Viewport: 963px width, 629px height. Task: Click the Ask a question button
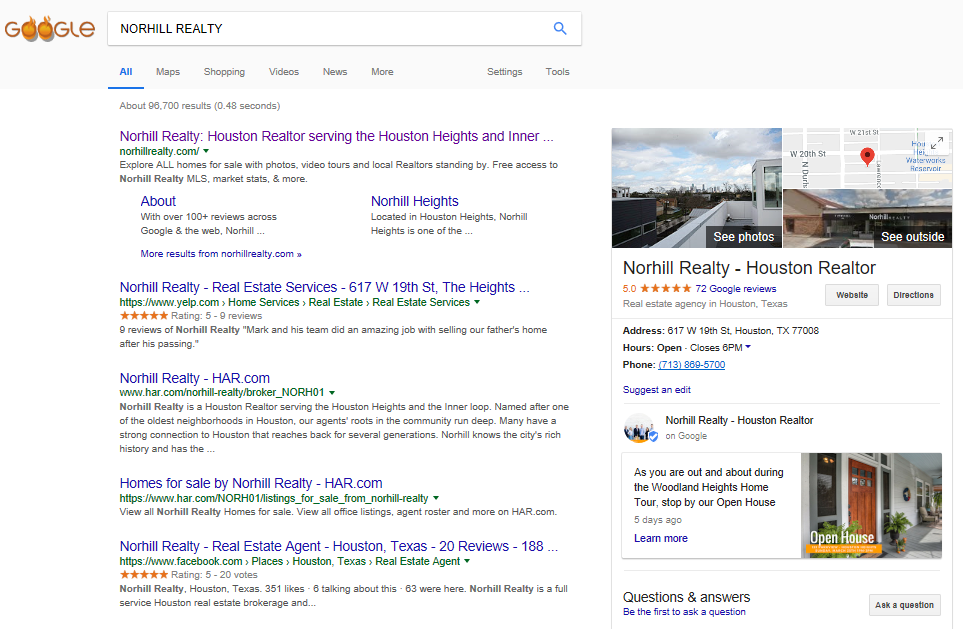point(905,605)
